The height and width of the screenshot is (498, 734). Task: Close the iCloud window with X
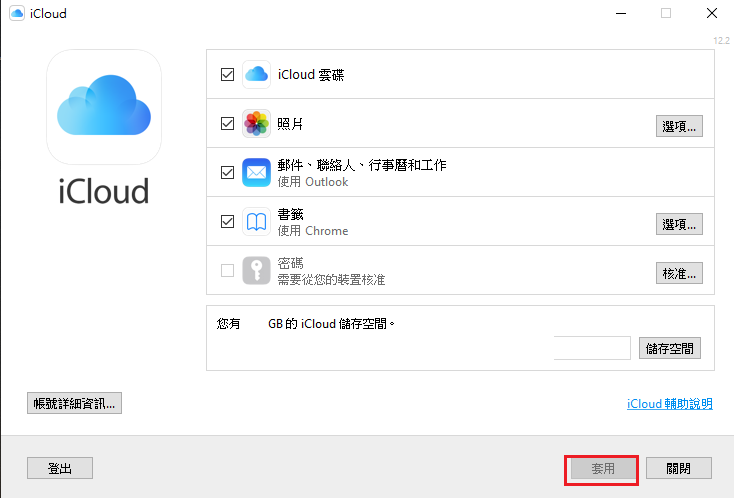pos(712,14)
